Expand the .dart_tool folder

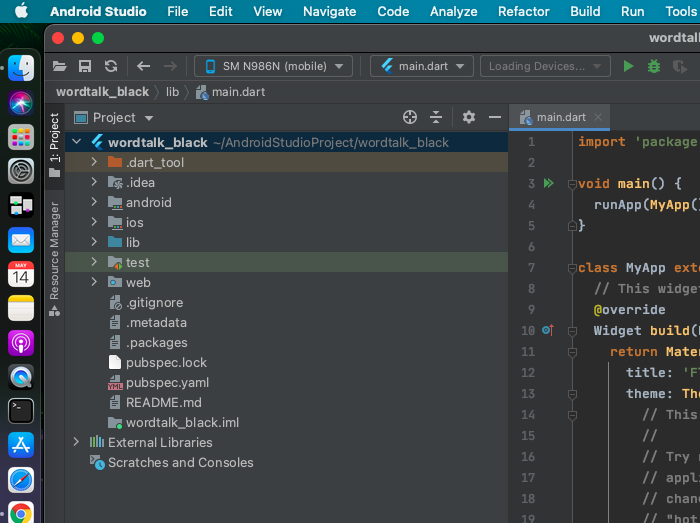(94, 162)
